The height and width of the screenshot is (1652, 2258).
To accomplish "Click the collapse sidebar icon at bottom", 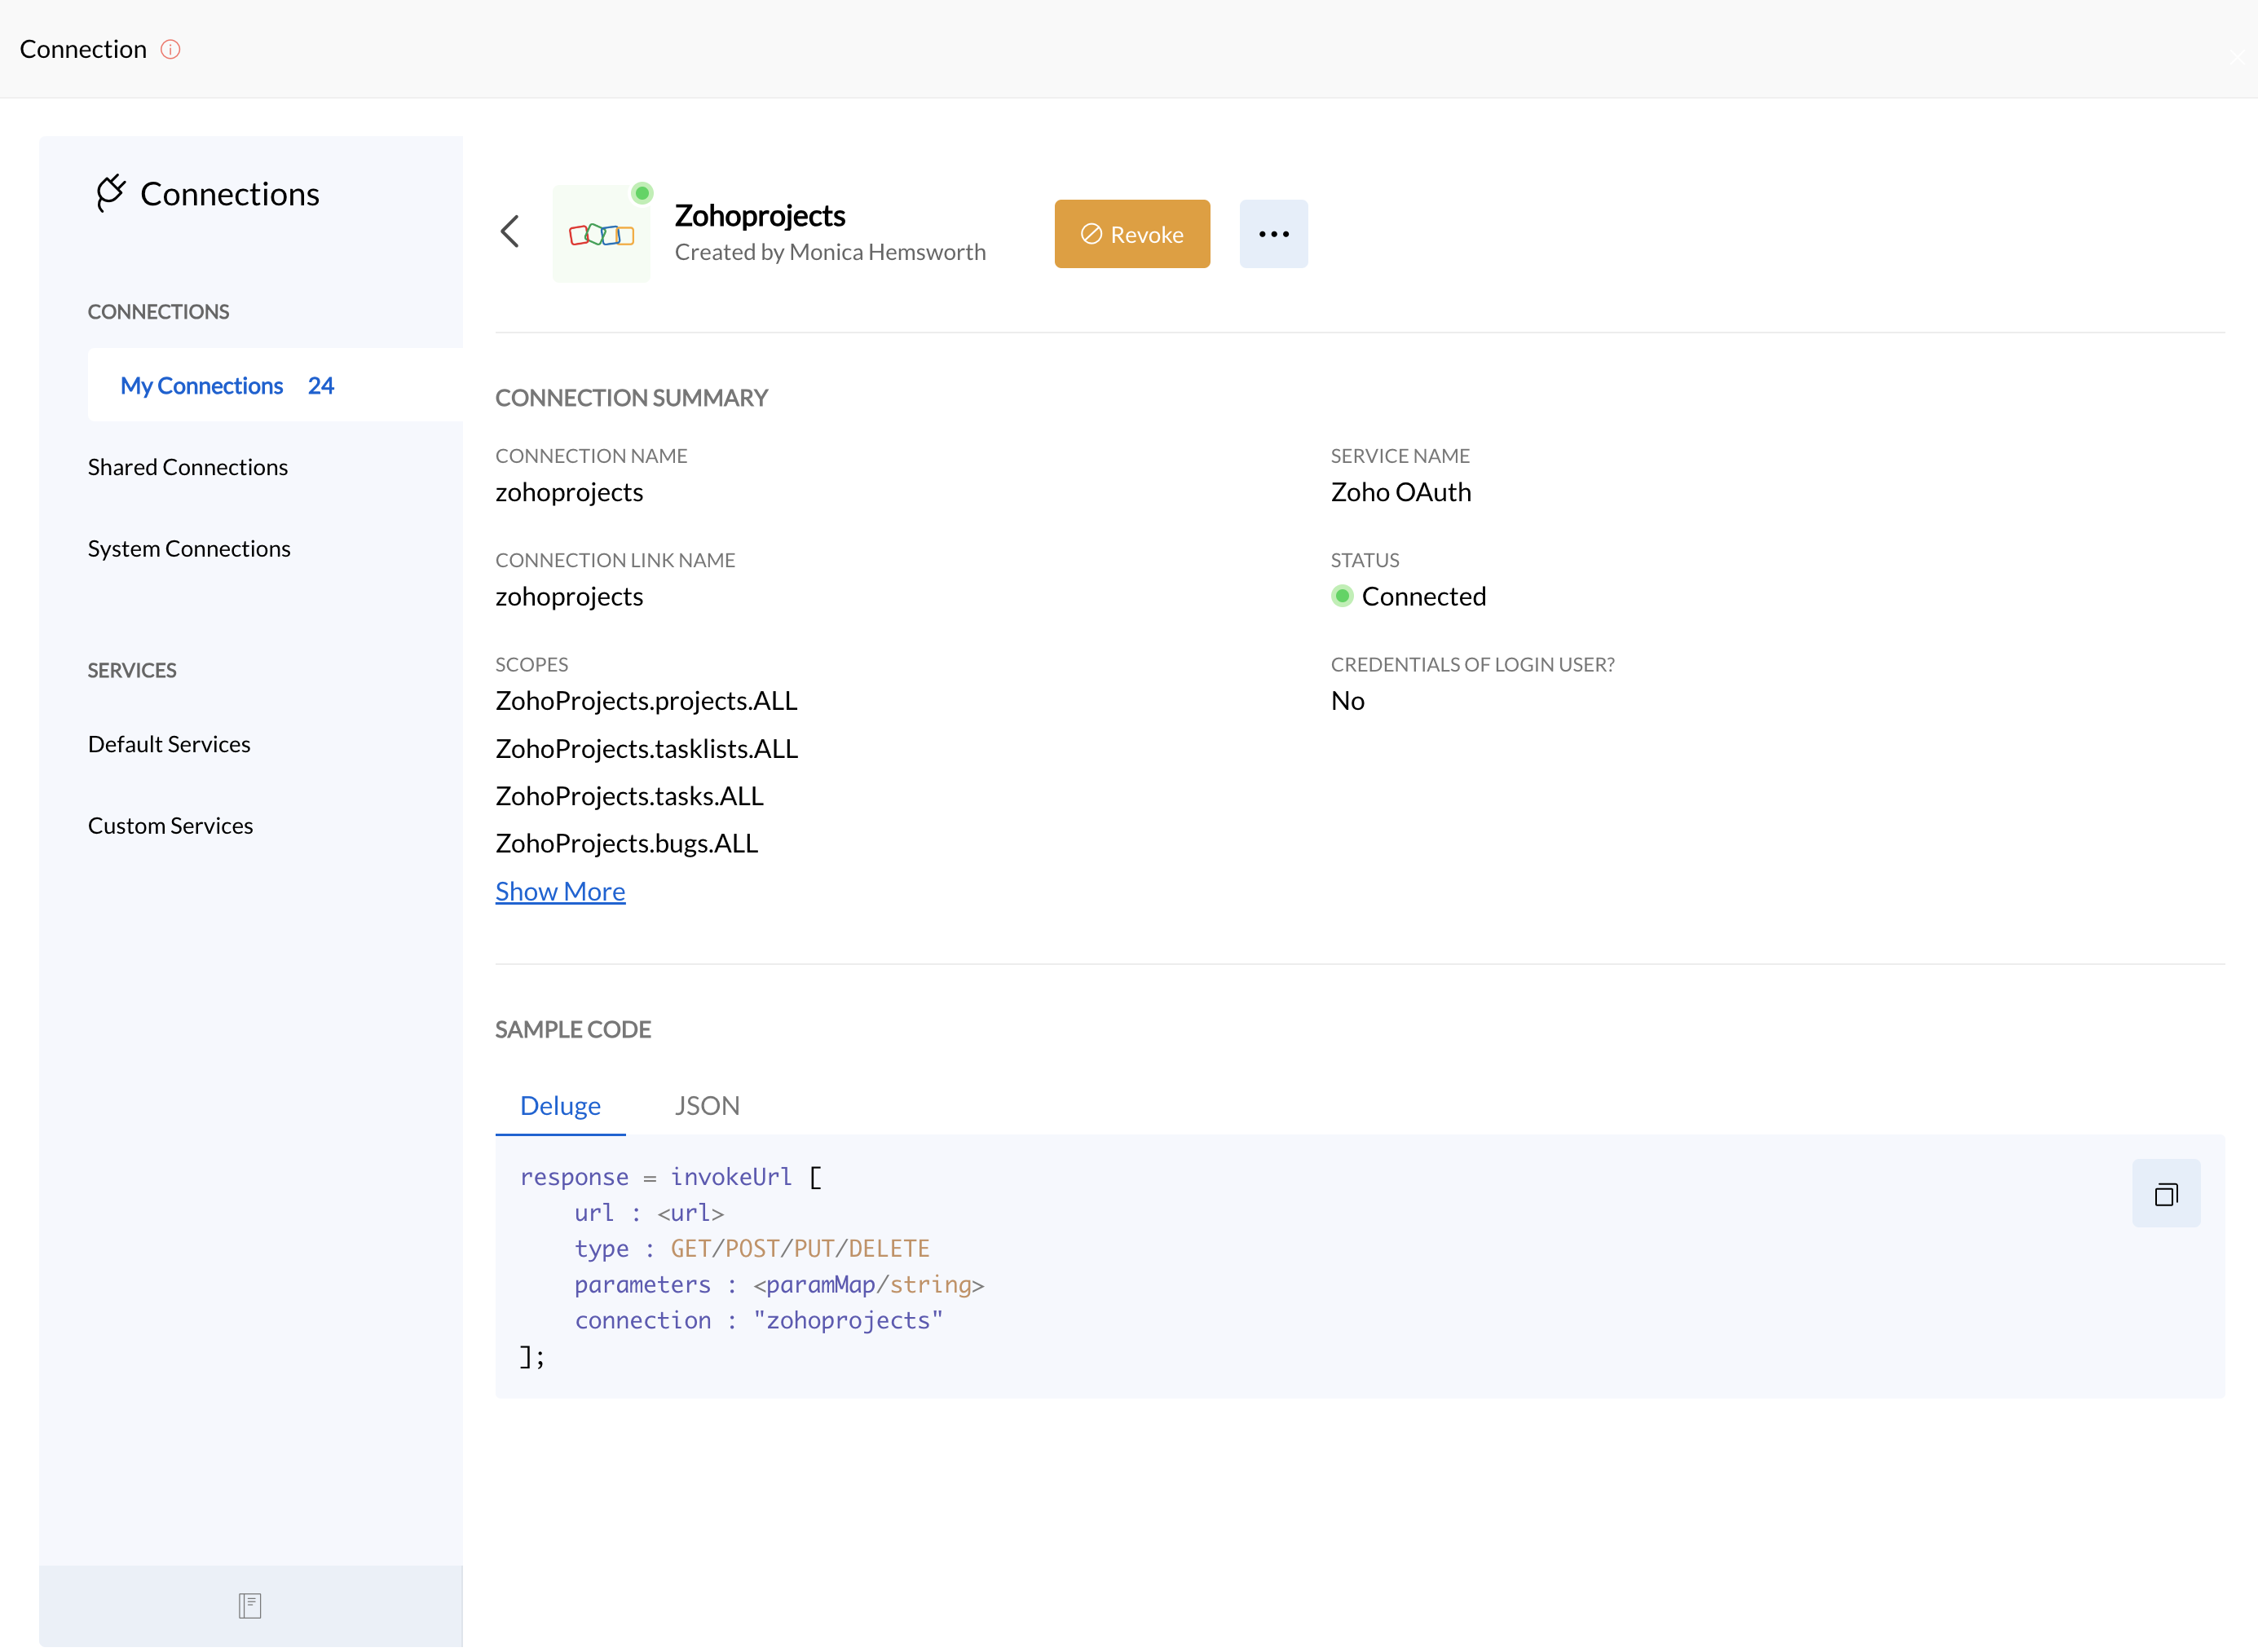I will pos(250,1606).
